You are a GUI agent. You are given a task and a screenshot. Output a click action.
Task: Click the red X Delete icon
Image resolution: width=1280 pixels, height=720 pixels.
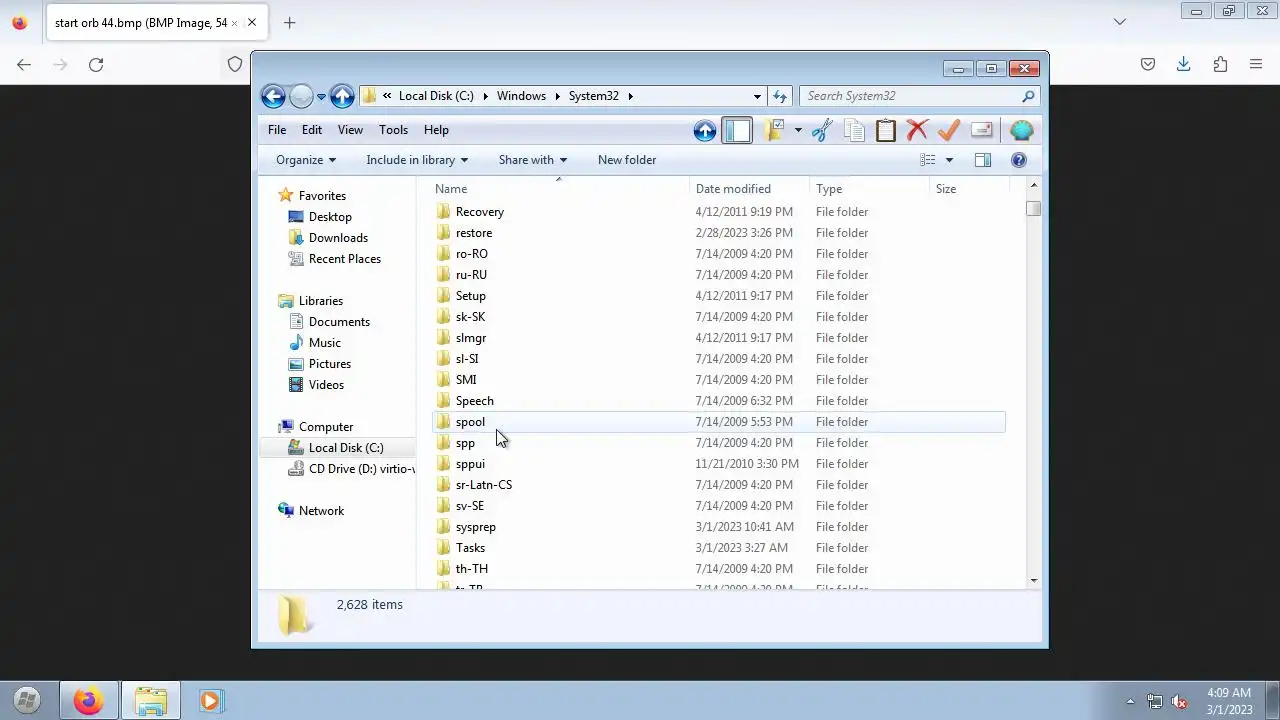917,130
